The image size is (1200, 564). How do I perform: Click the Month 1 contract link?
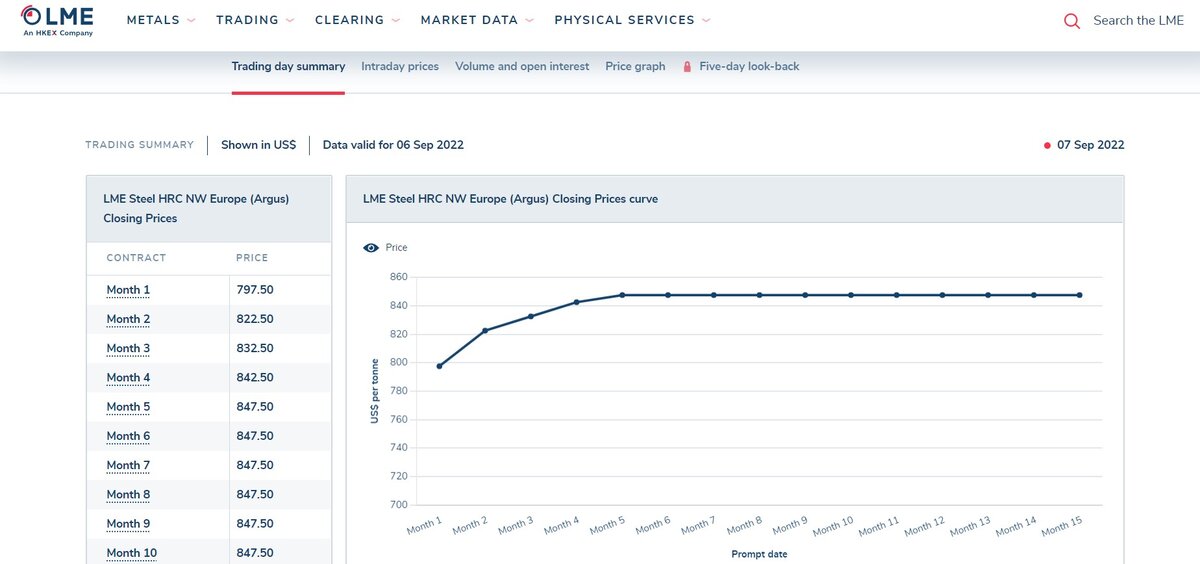coord(128,290)
